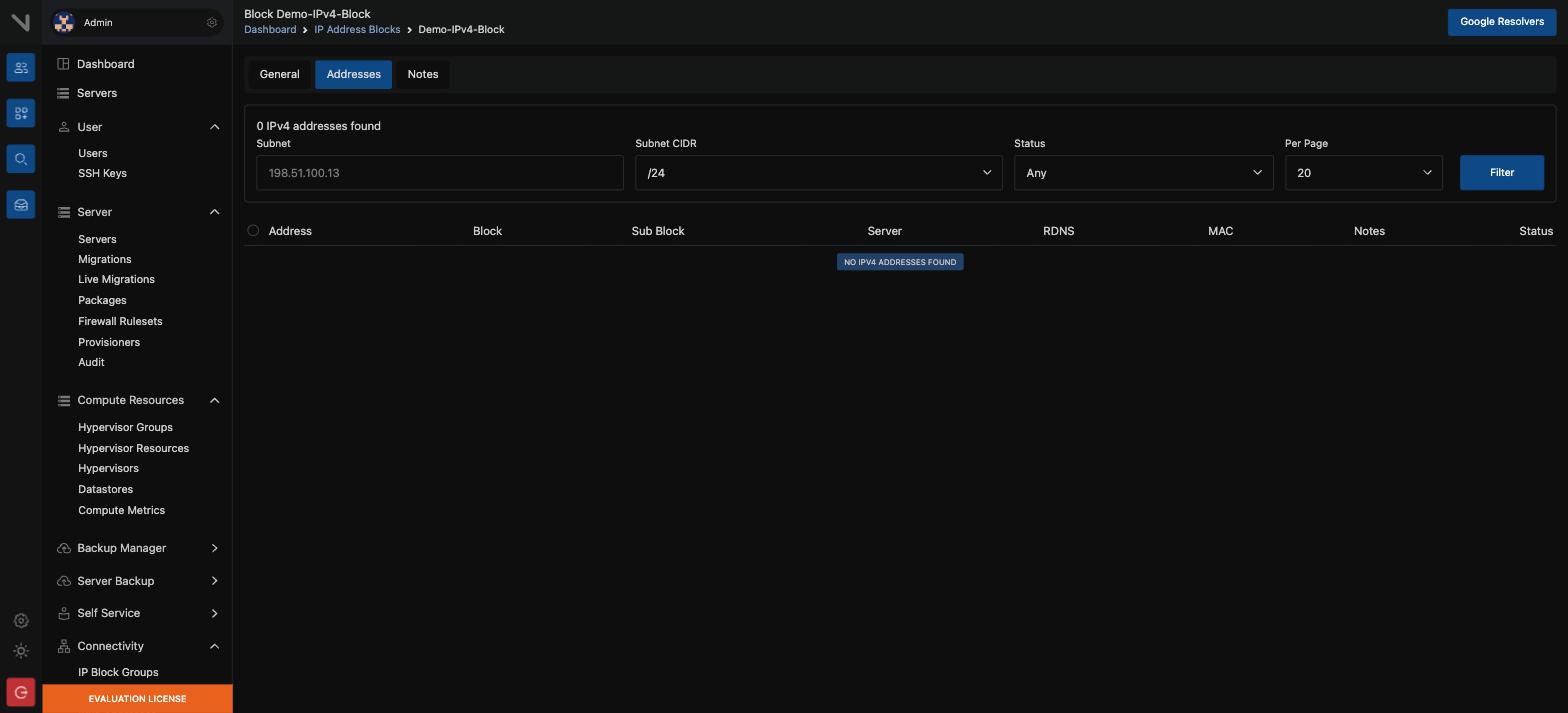Toggle the select-all circle beside Address header

point(253,231)
